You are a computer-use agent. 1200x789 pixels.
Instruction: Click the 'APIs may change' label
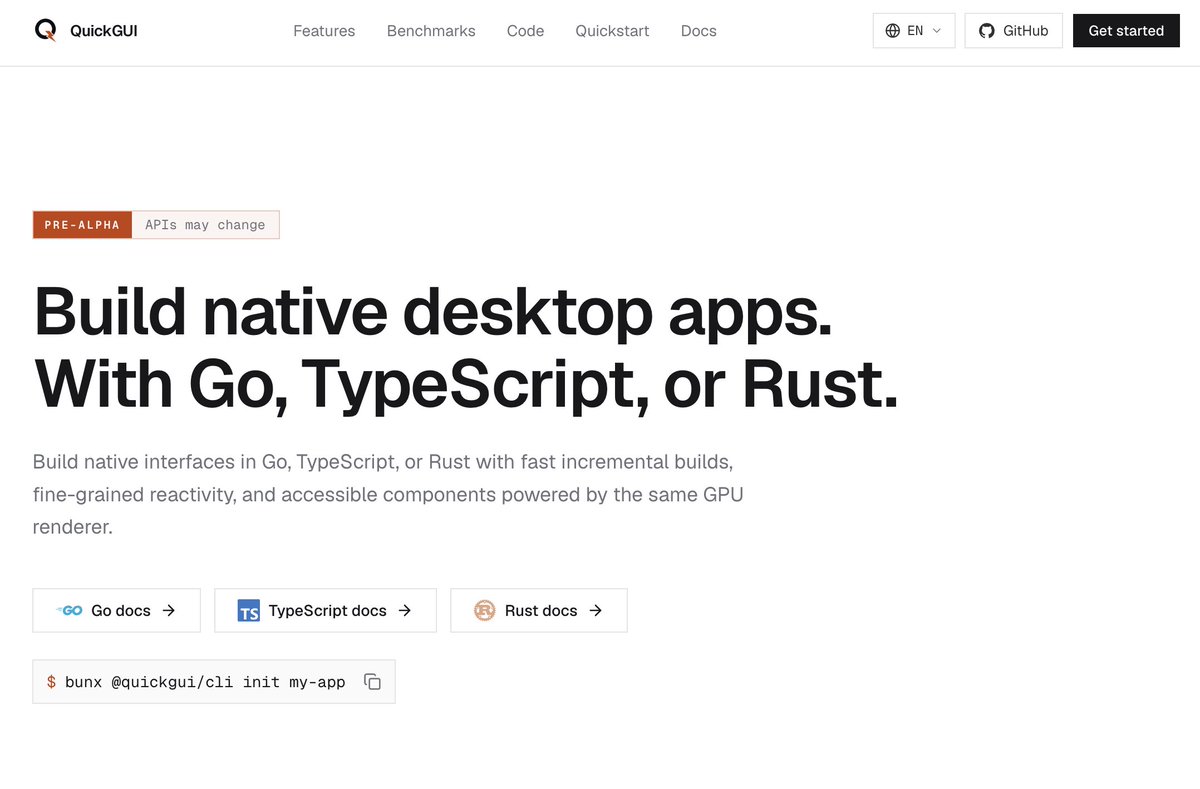coord(205,225)
